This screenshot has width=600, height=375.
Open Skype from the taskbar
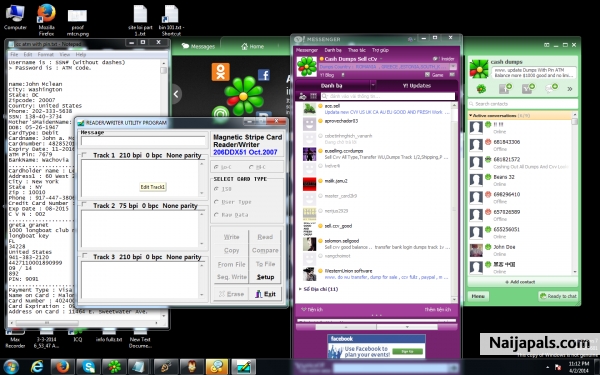click(x=88, y=367)
